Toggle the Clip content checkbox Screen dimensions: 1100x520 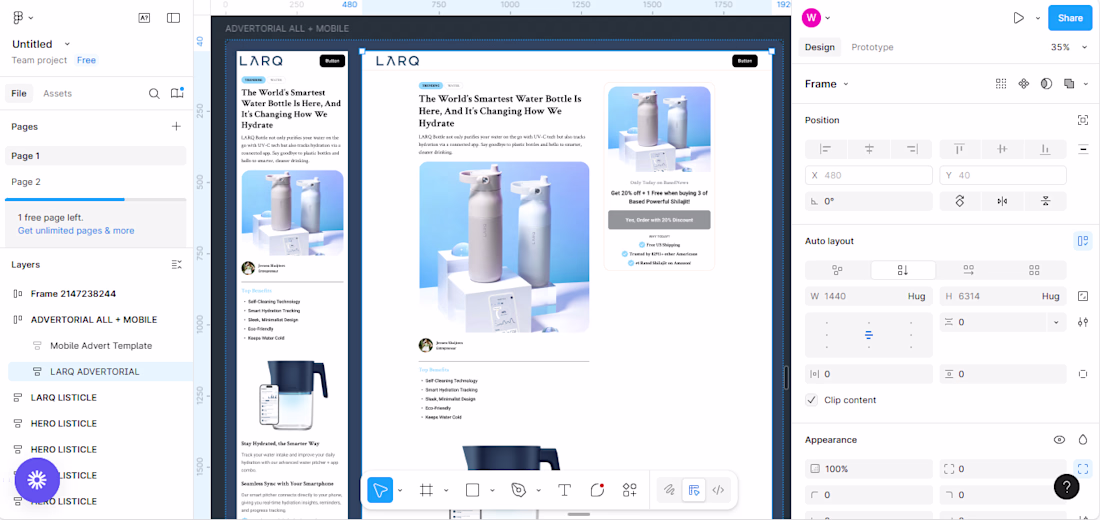pos(812,400)
